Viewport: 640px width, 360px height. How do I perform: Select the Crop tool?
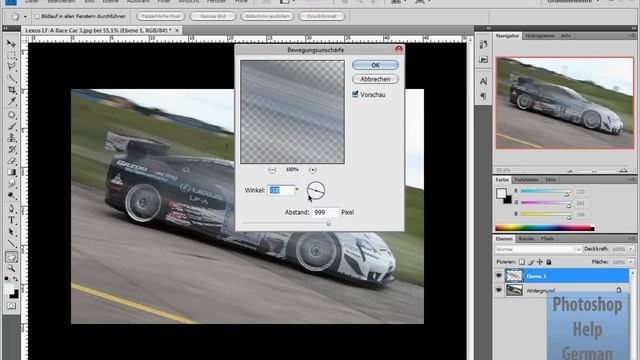pos(11,89)
